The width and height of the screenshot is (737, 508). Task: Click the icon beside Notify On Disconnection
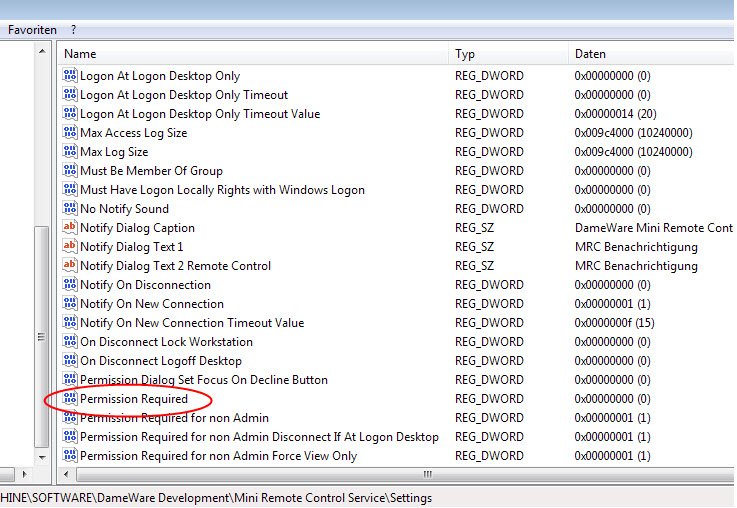[70, 285]
